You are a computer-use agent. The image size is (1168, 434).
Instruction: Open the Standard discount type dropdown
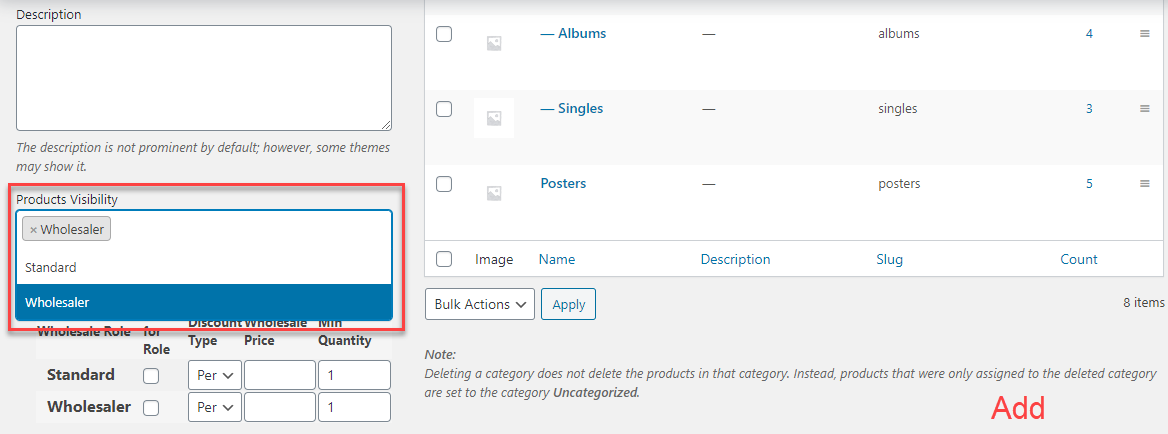click(215, 376)
